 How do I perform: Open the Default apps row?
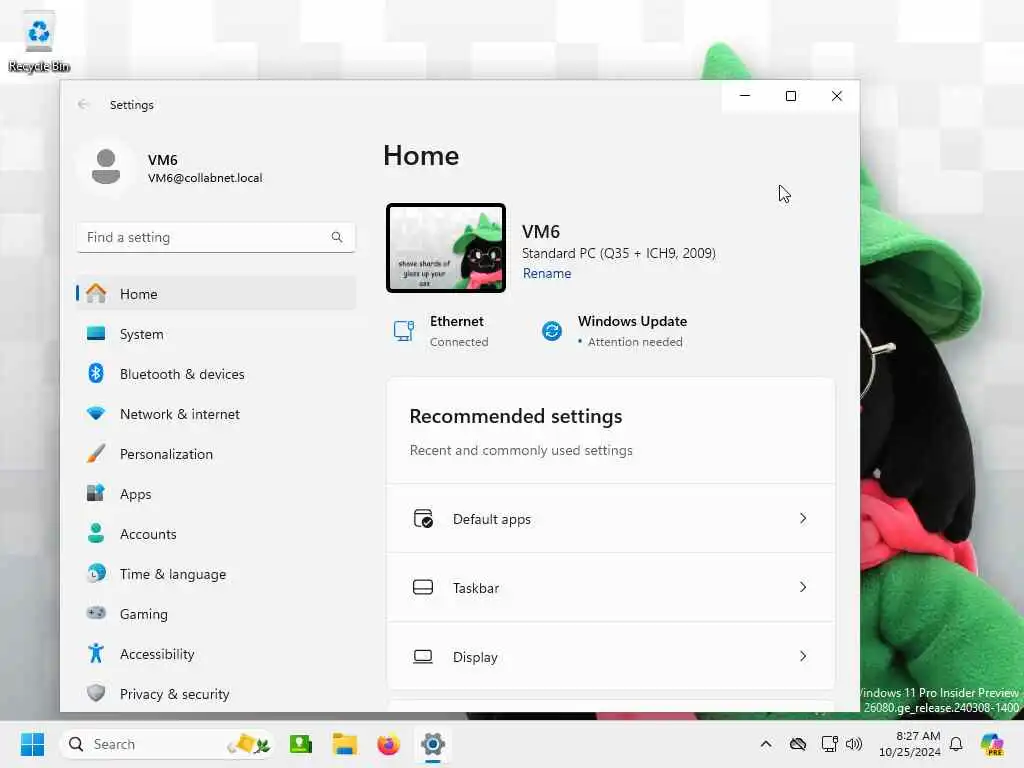[611, 519]
